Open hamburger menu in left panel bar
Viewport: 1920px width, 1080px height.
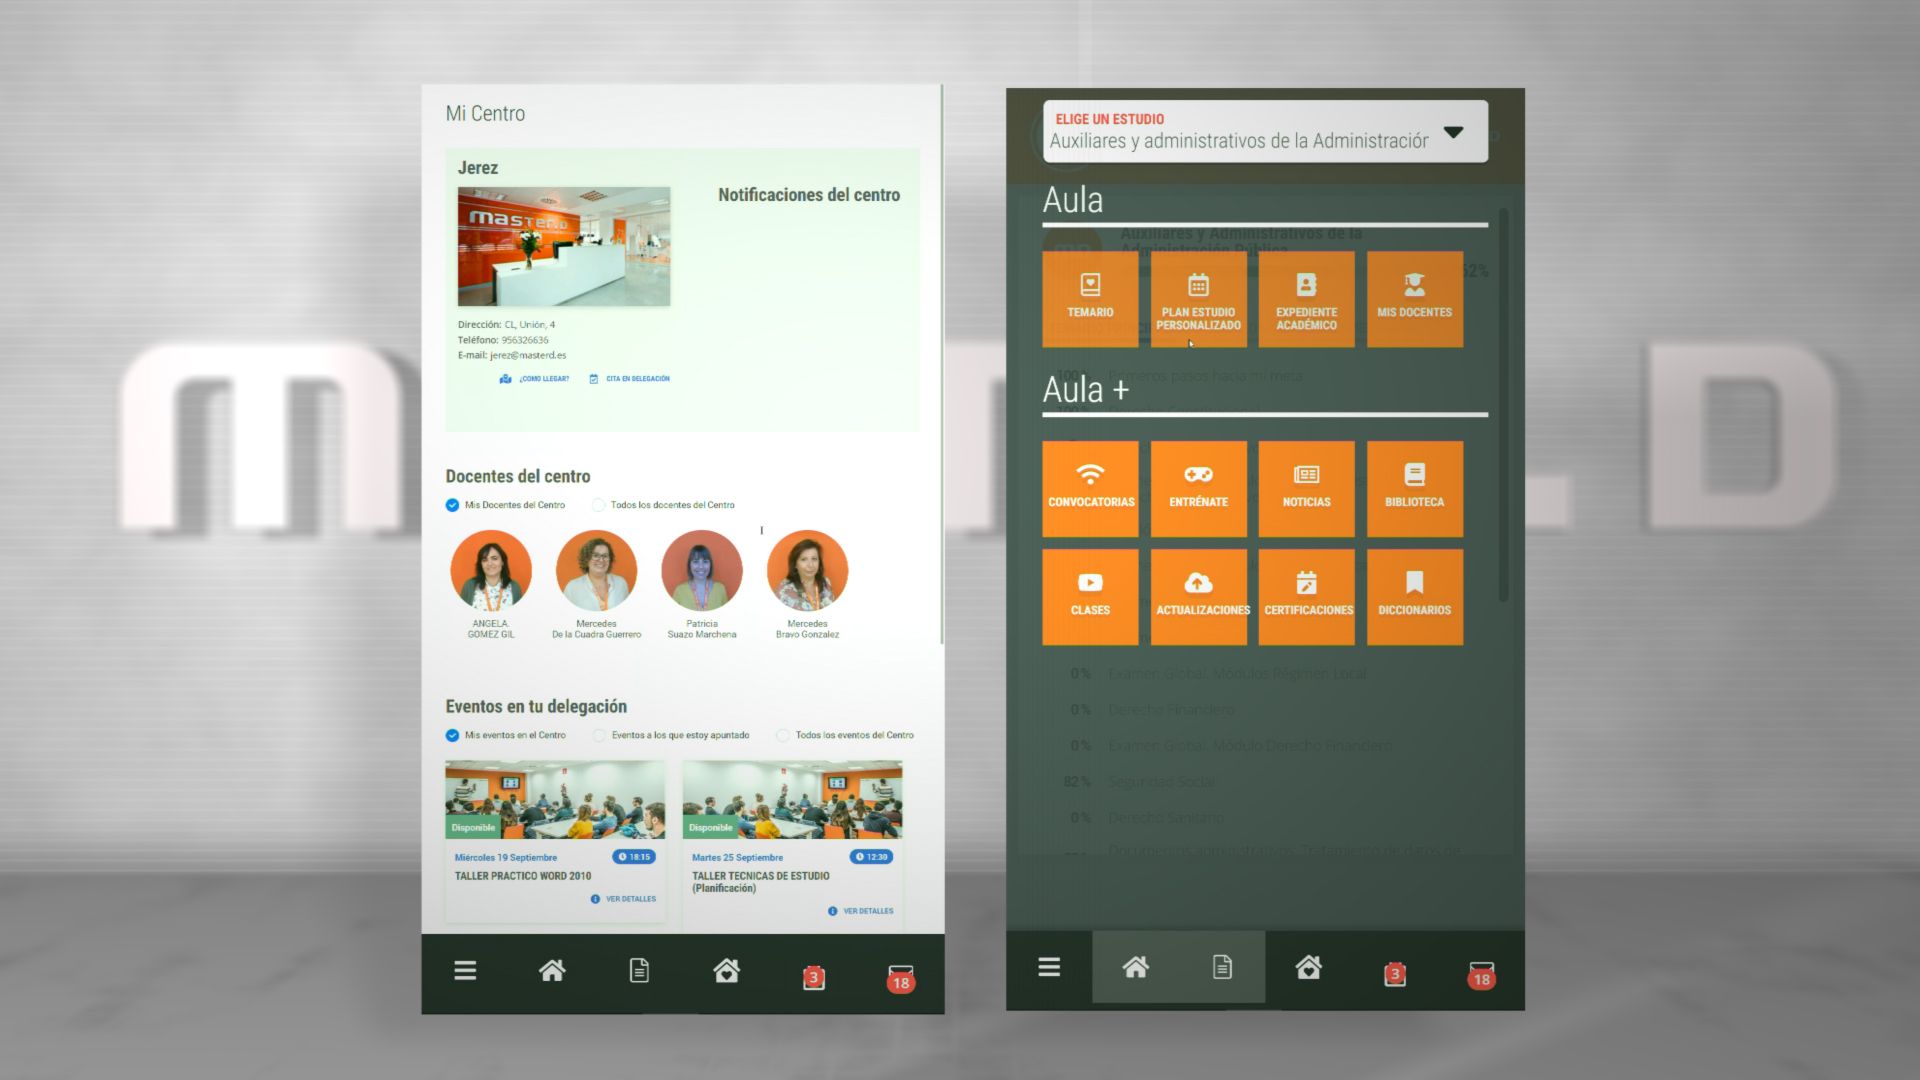[x=465, y=971]
